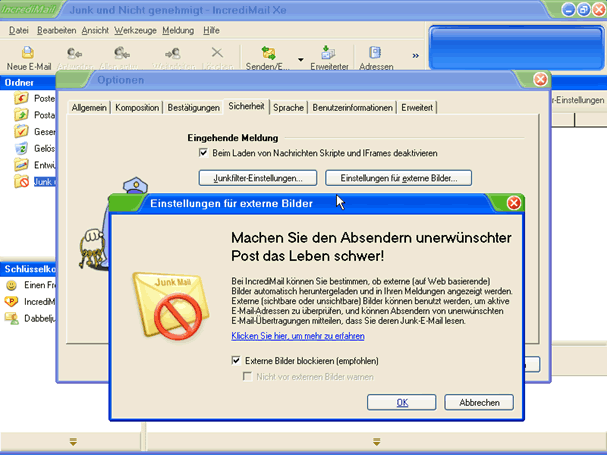Click the Weiterleiten forward toolbar icon
The image size is (608, 456).
[x=173, y=52]
